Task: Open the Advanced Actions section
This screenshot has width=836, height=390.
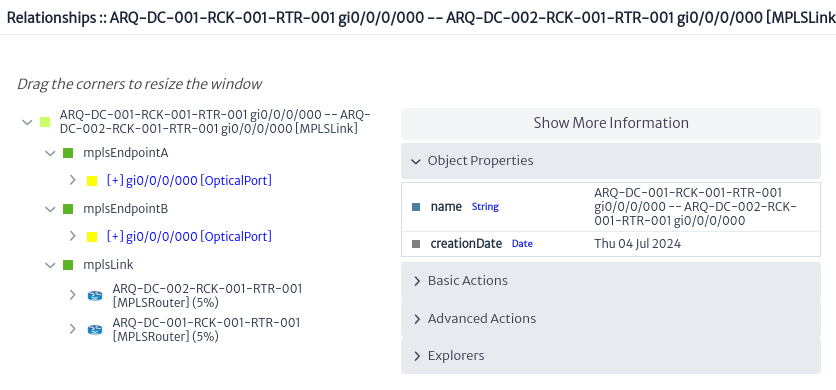Action: (611, 319)
